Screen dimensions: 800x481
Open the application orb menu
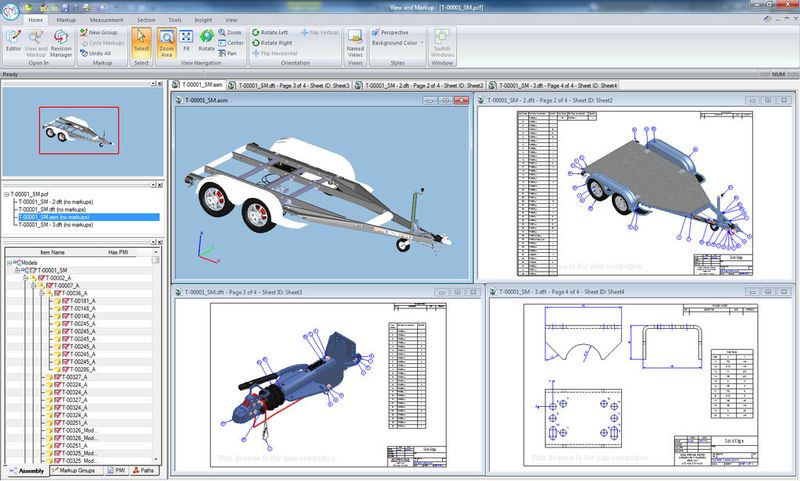click(10, 11)
